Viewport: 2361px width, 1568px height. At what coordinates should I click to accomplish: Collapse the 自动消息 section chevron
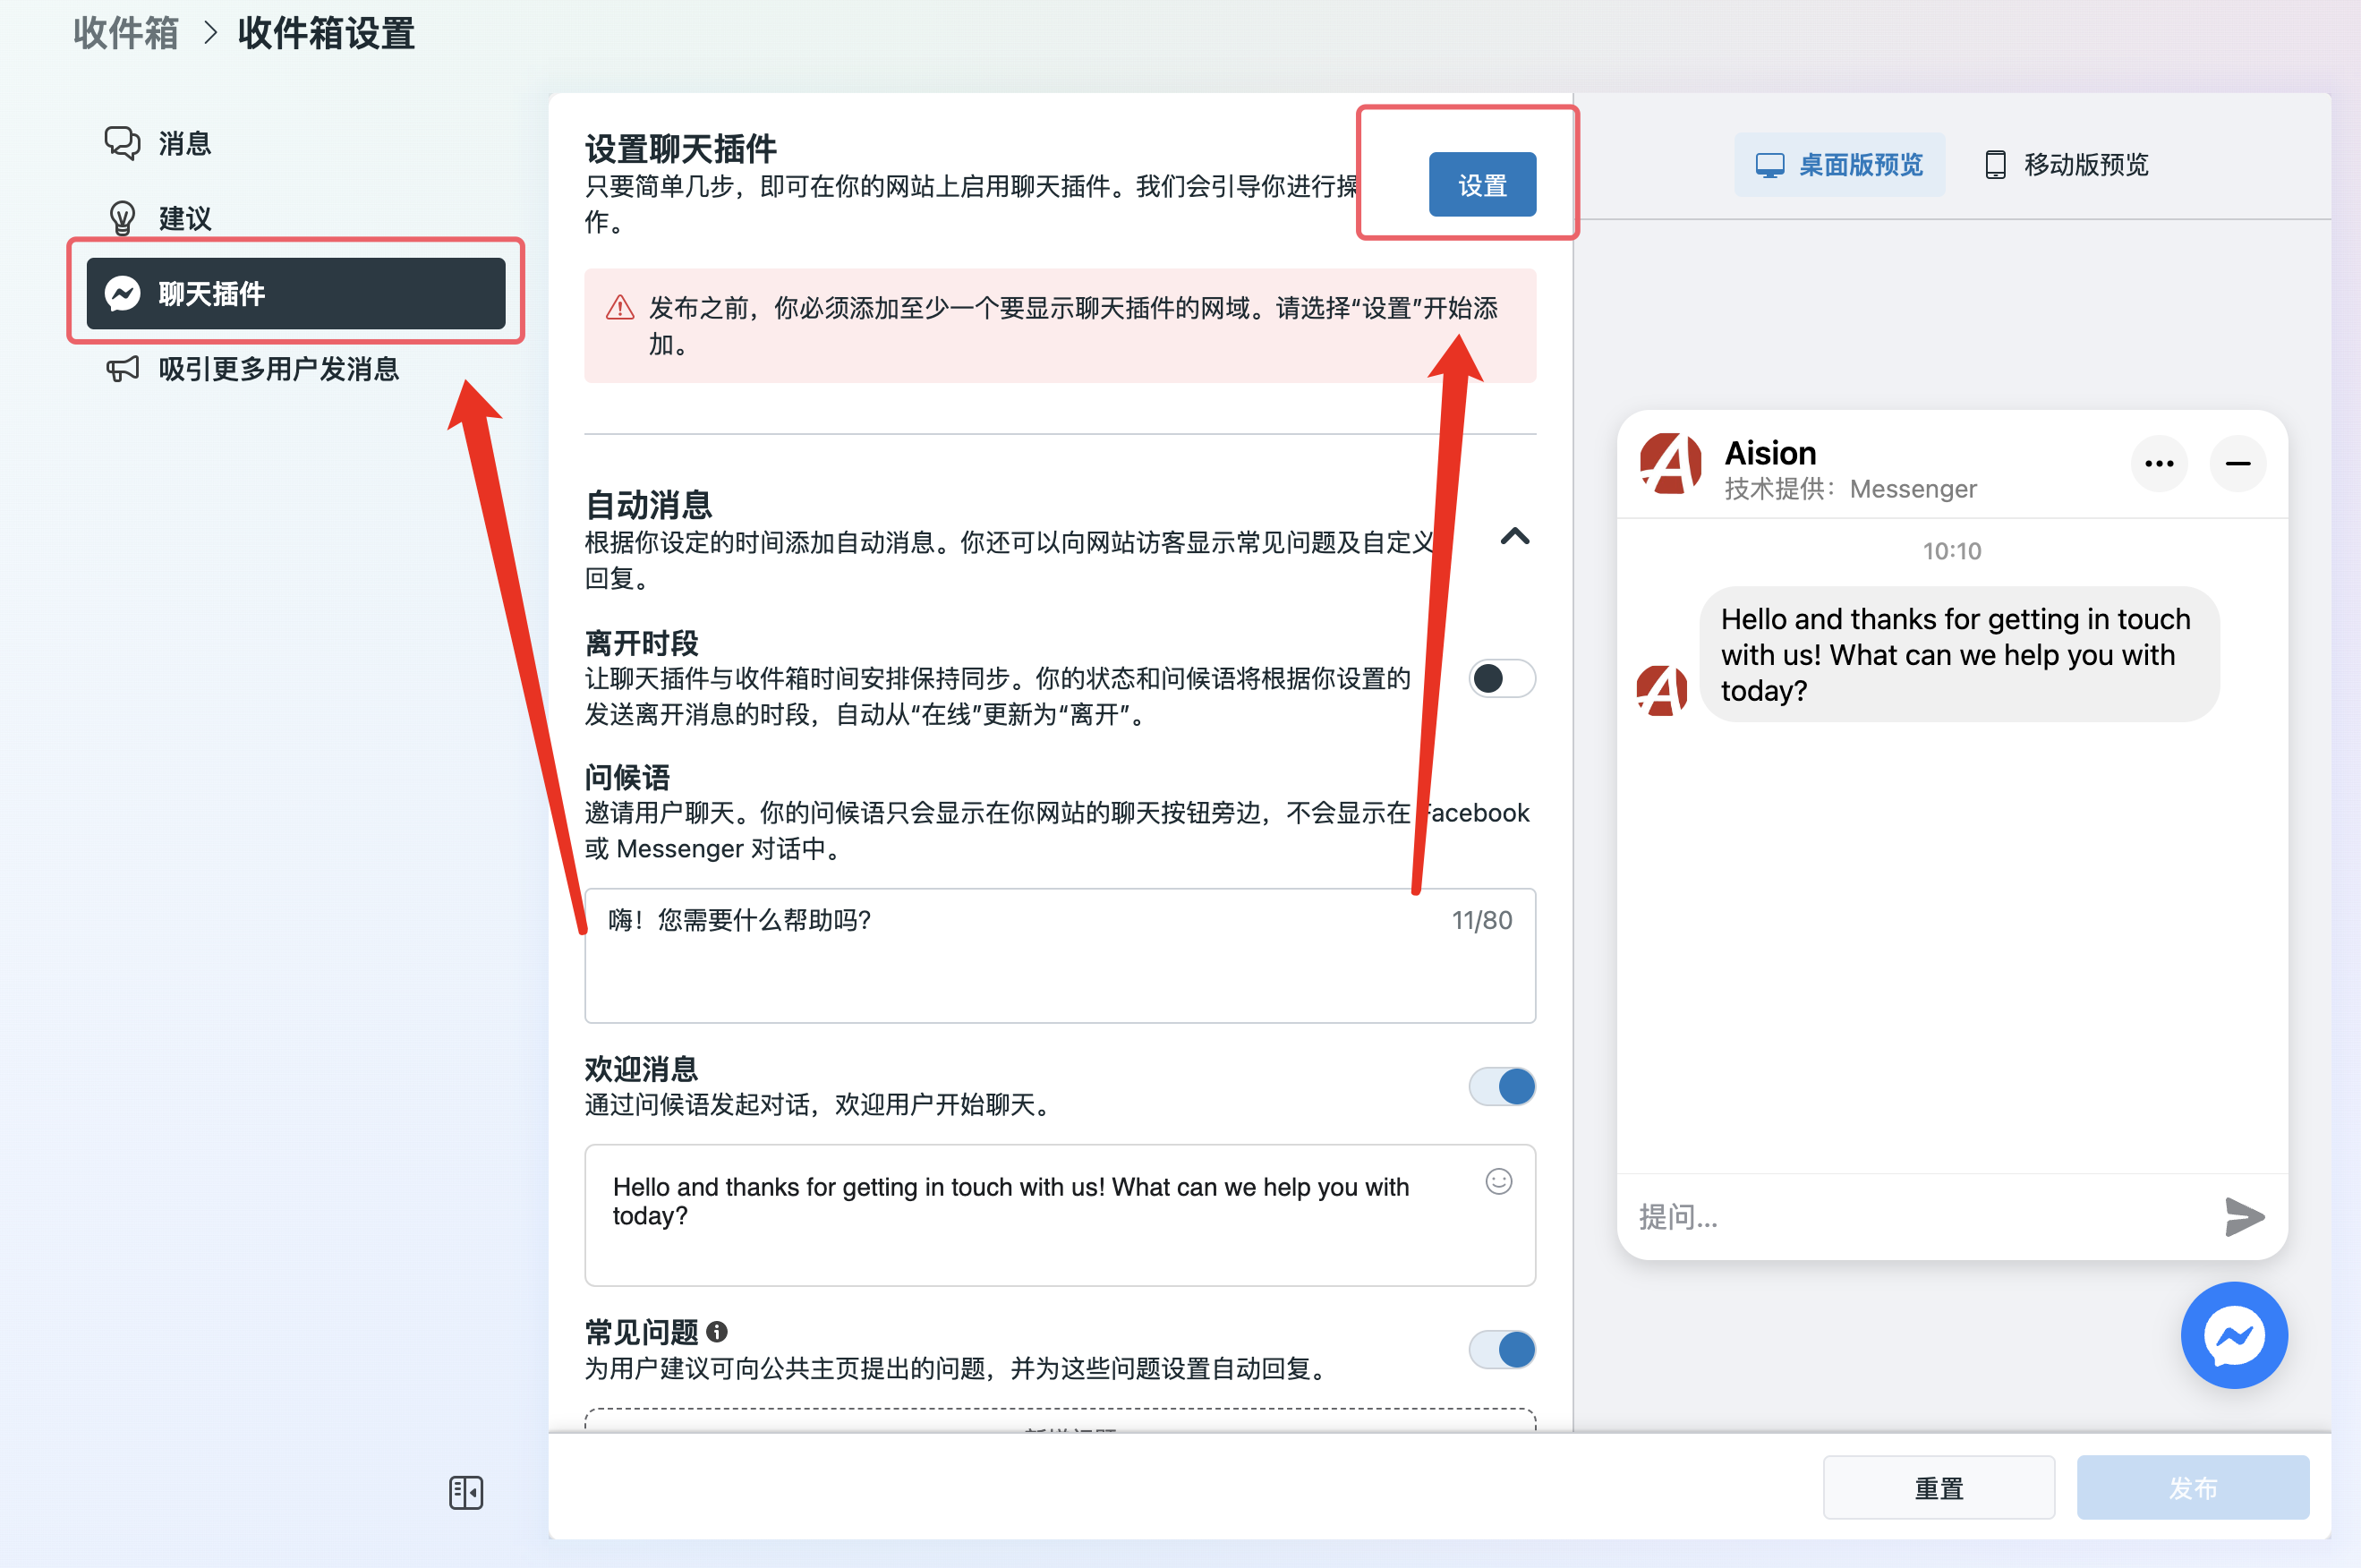pos(1515,537)
